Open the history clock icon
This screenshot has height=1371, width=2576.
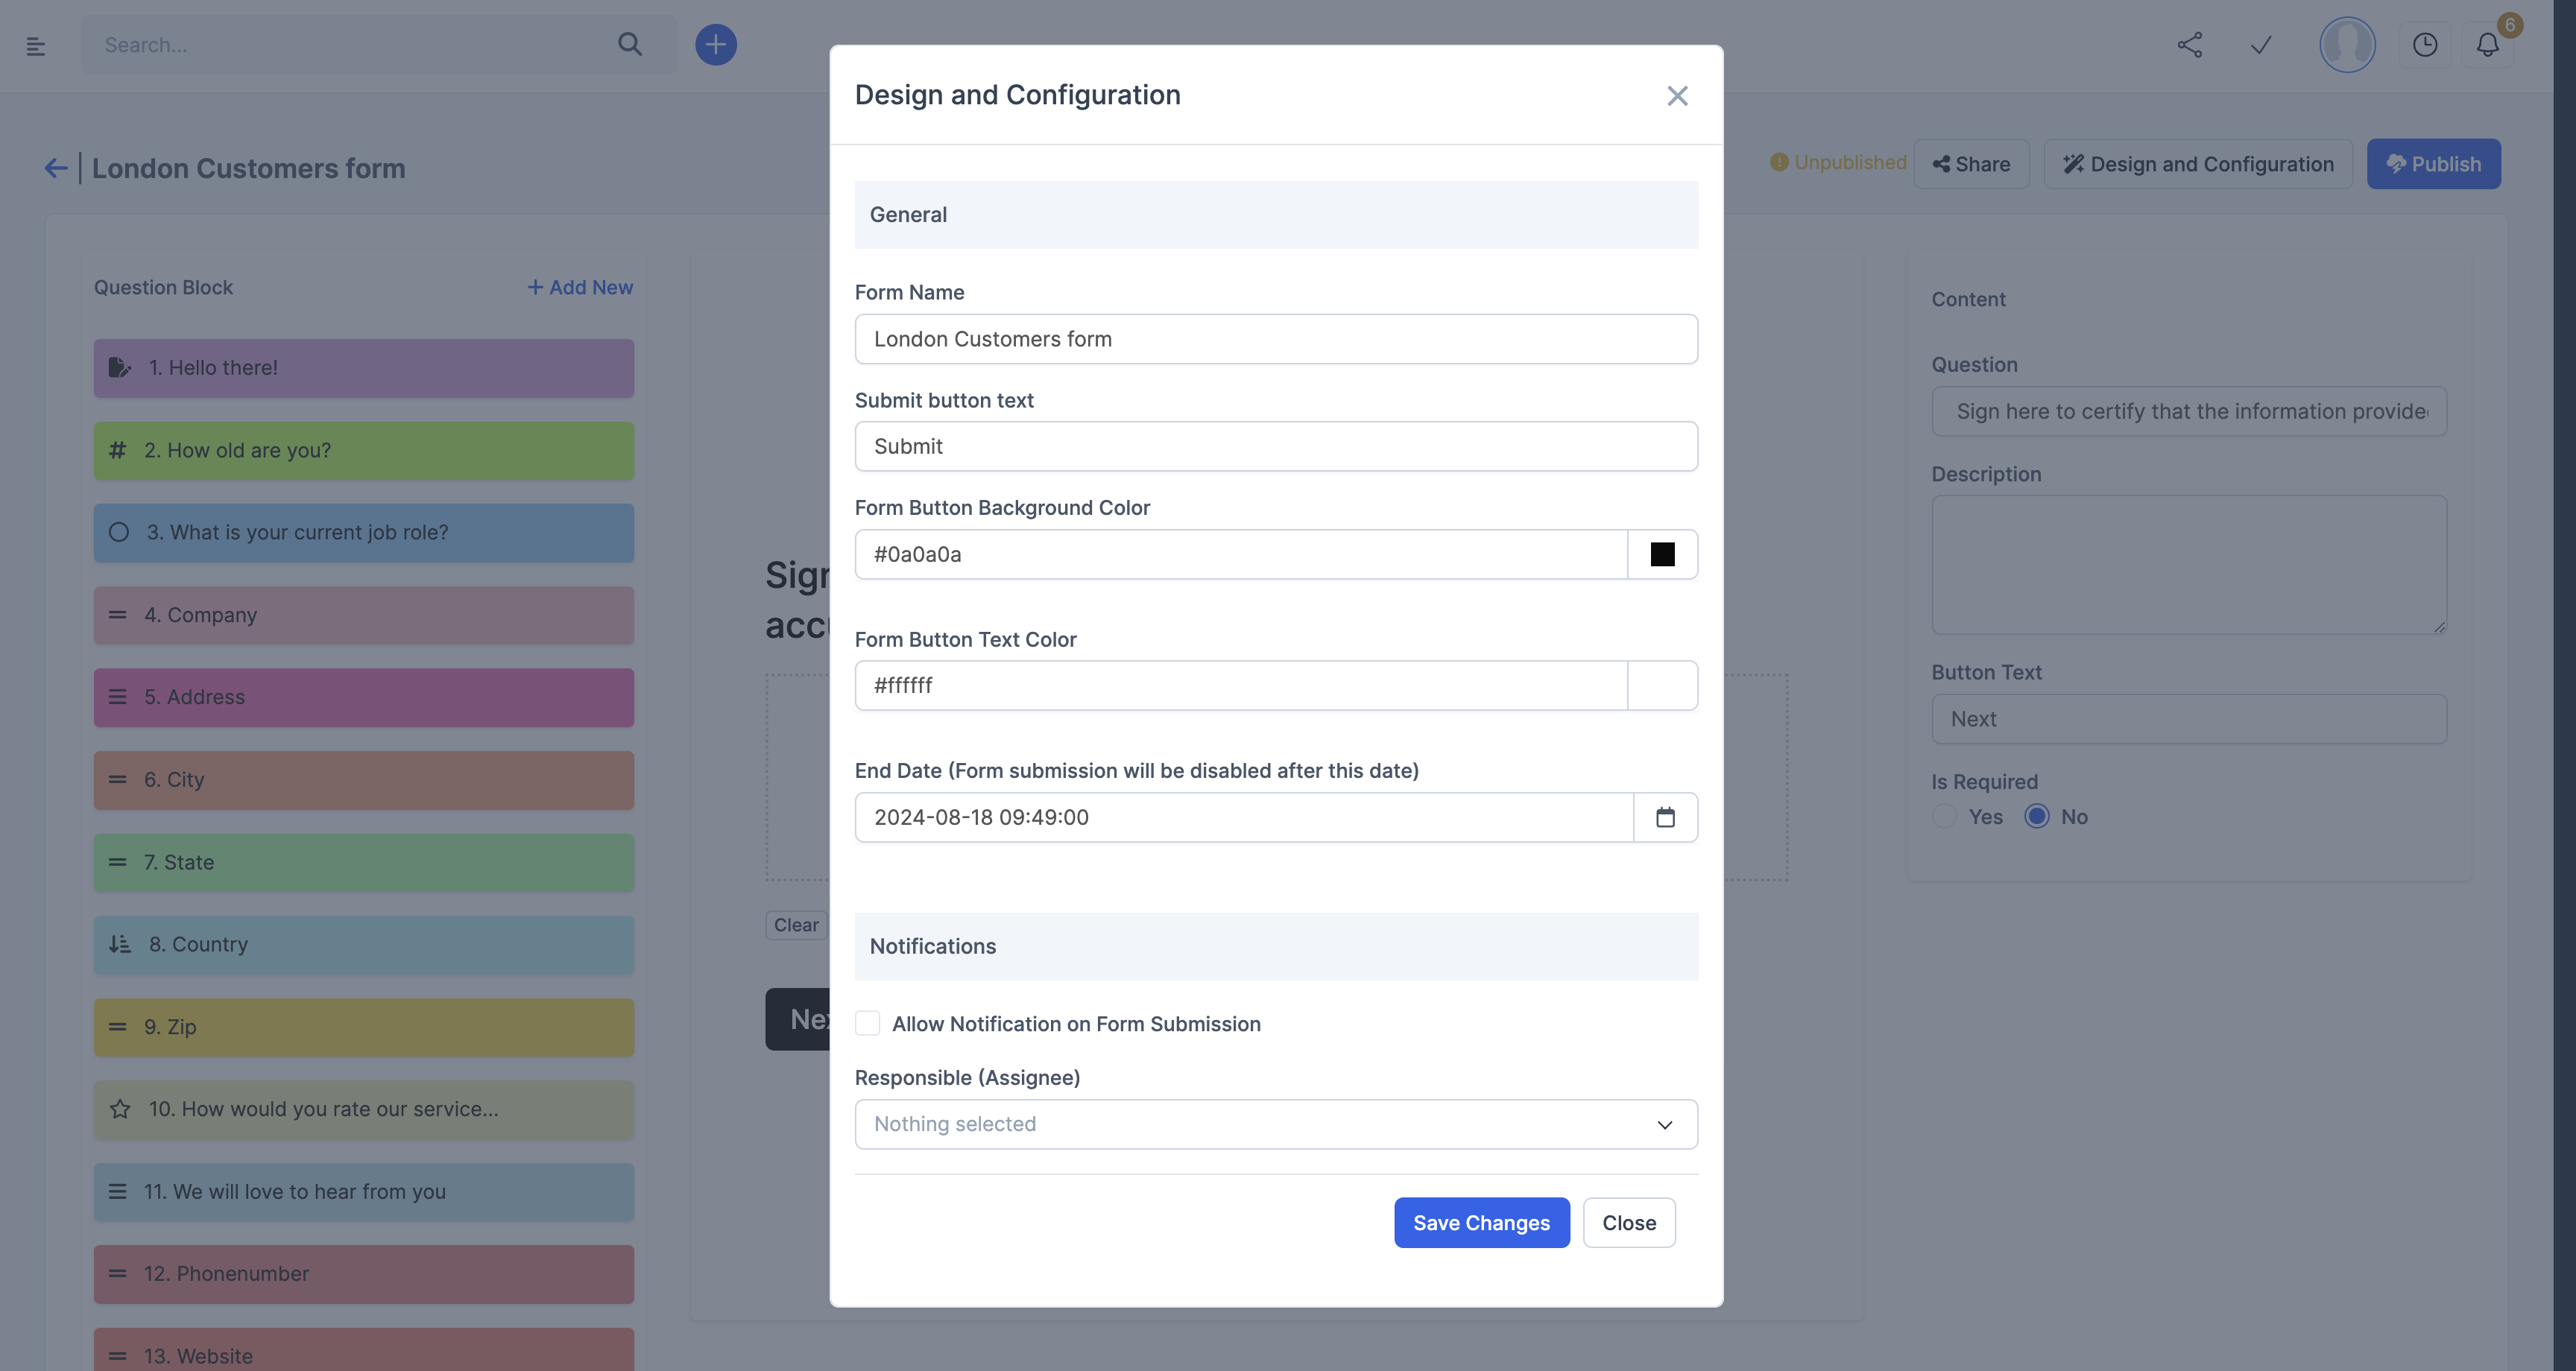click(2425, 45)
